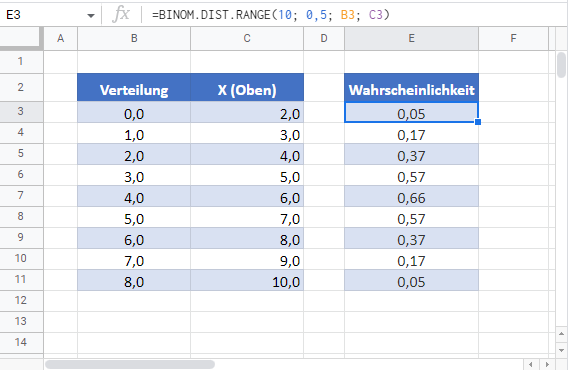This screenshot has width=568, height=370.
Task: Click the fx function icon
Action: [121, 15]
